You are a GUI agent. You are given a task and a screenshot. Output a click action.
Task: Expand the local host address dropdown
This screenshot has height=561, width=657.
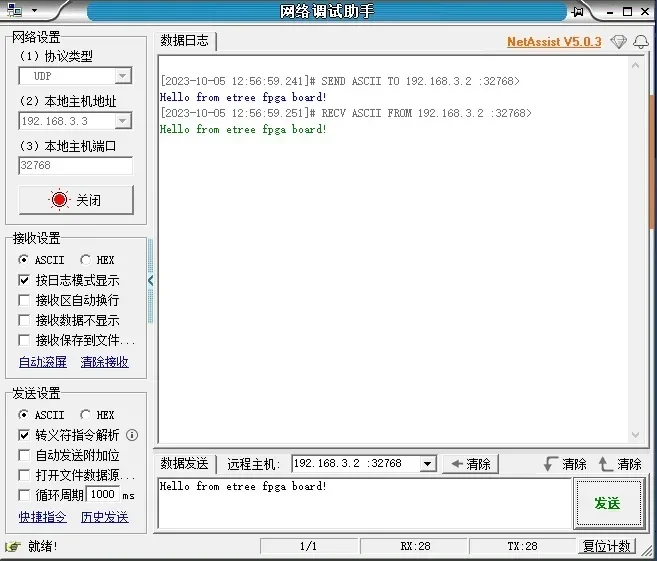(122, 121)
